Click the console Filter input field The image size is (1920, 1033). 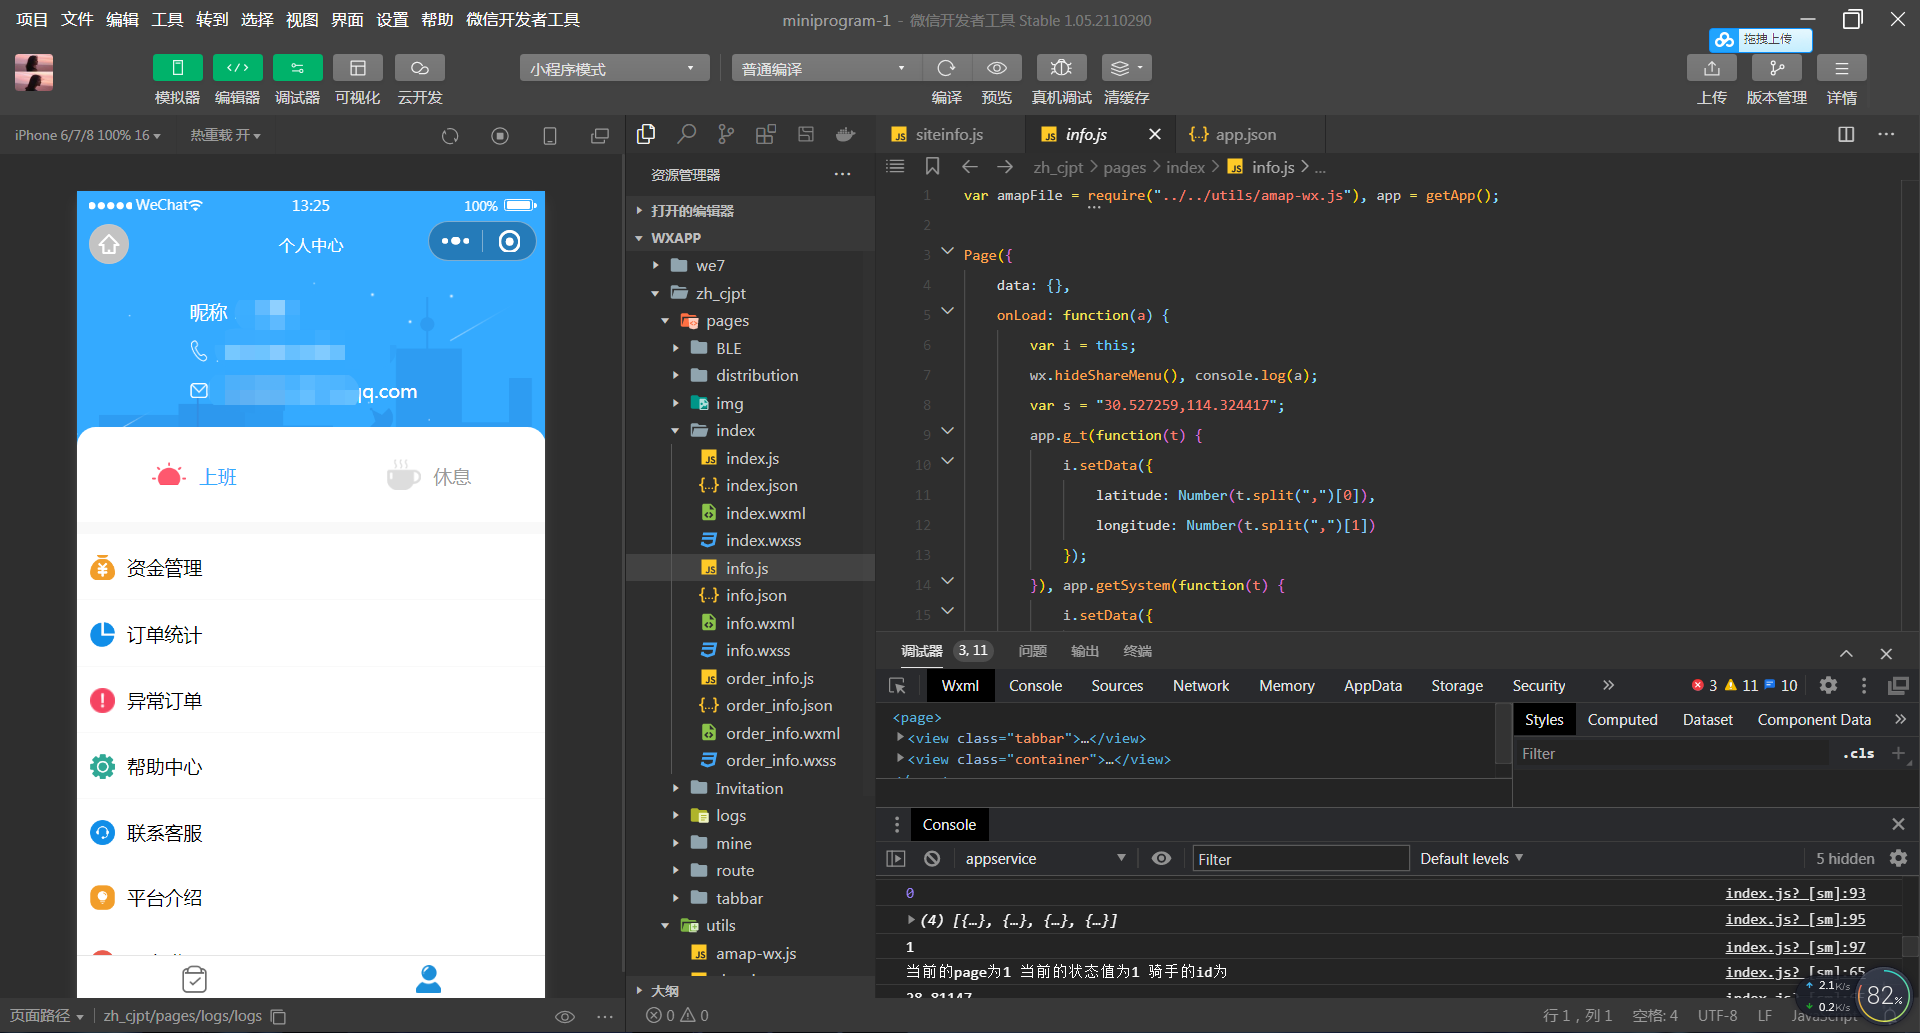(1300, 859)
